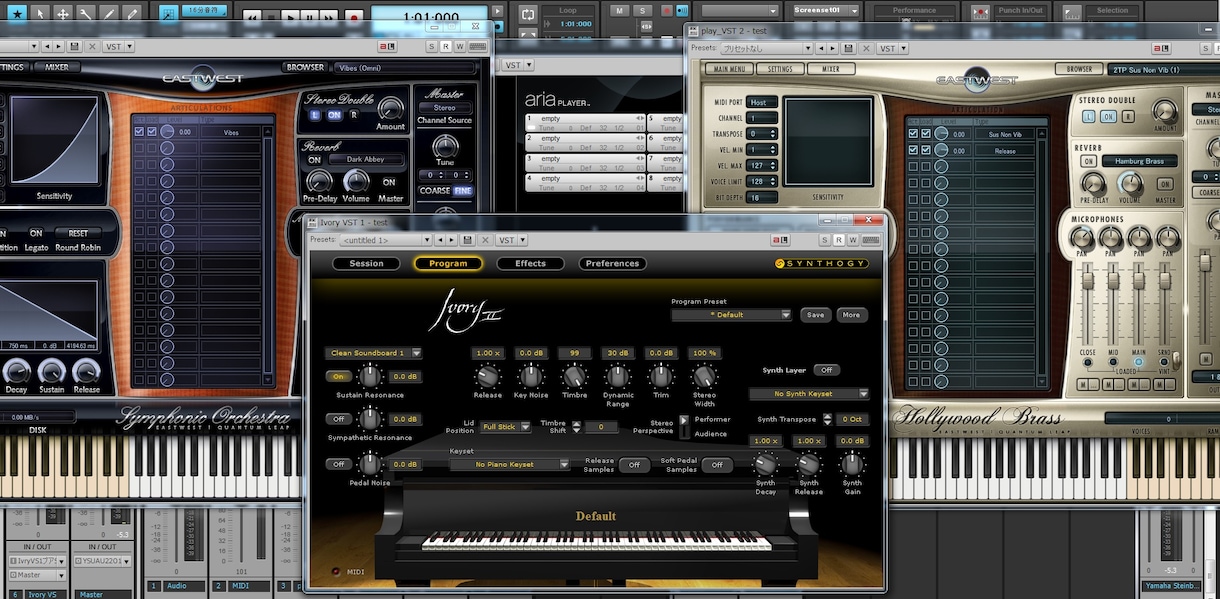Toggle Sustain Resonance On button
The height and width of the screenshot is (599, 1220).
[x=339, y=376]
